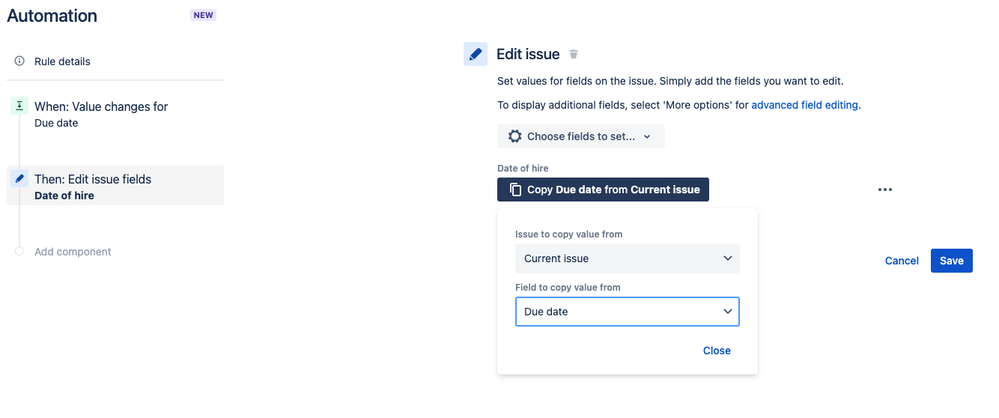The image size is (999, 418).
Task: Click the pencil icon beside Then: Edit issue fields
Action: click(x=19, y=179)
